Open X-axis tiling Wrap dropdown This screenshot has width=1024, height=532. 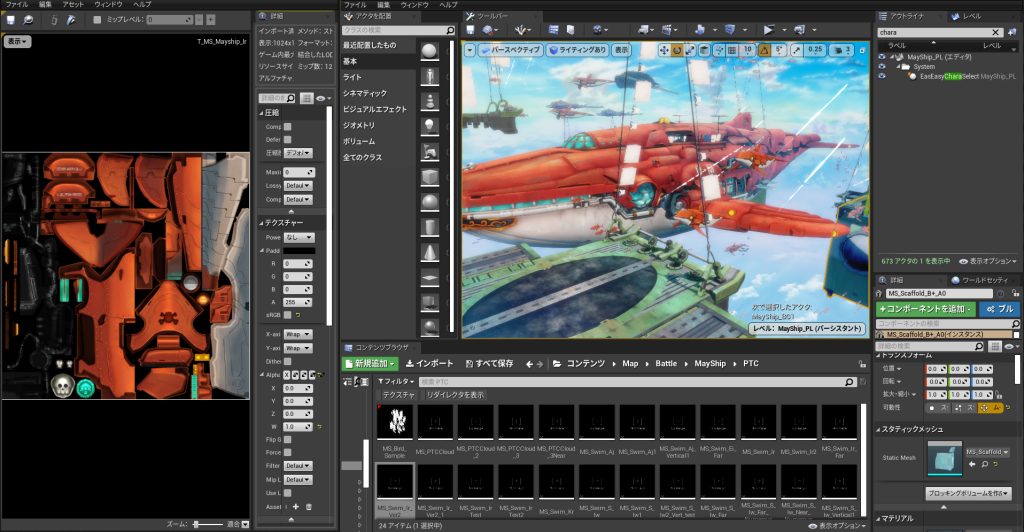[297, 334]
